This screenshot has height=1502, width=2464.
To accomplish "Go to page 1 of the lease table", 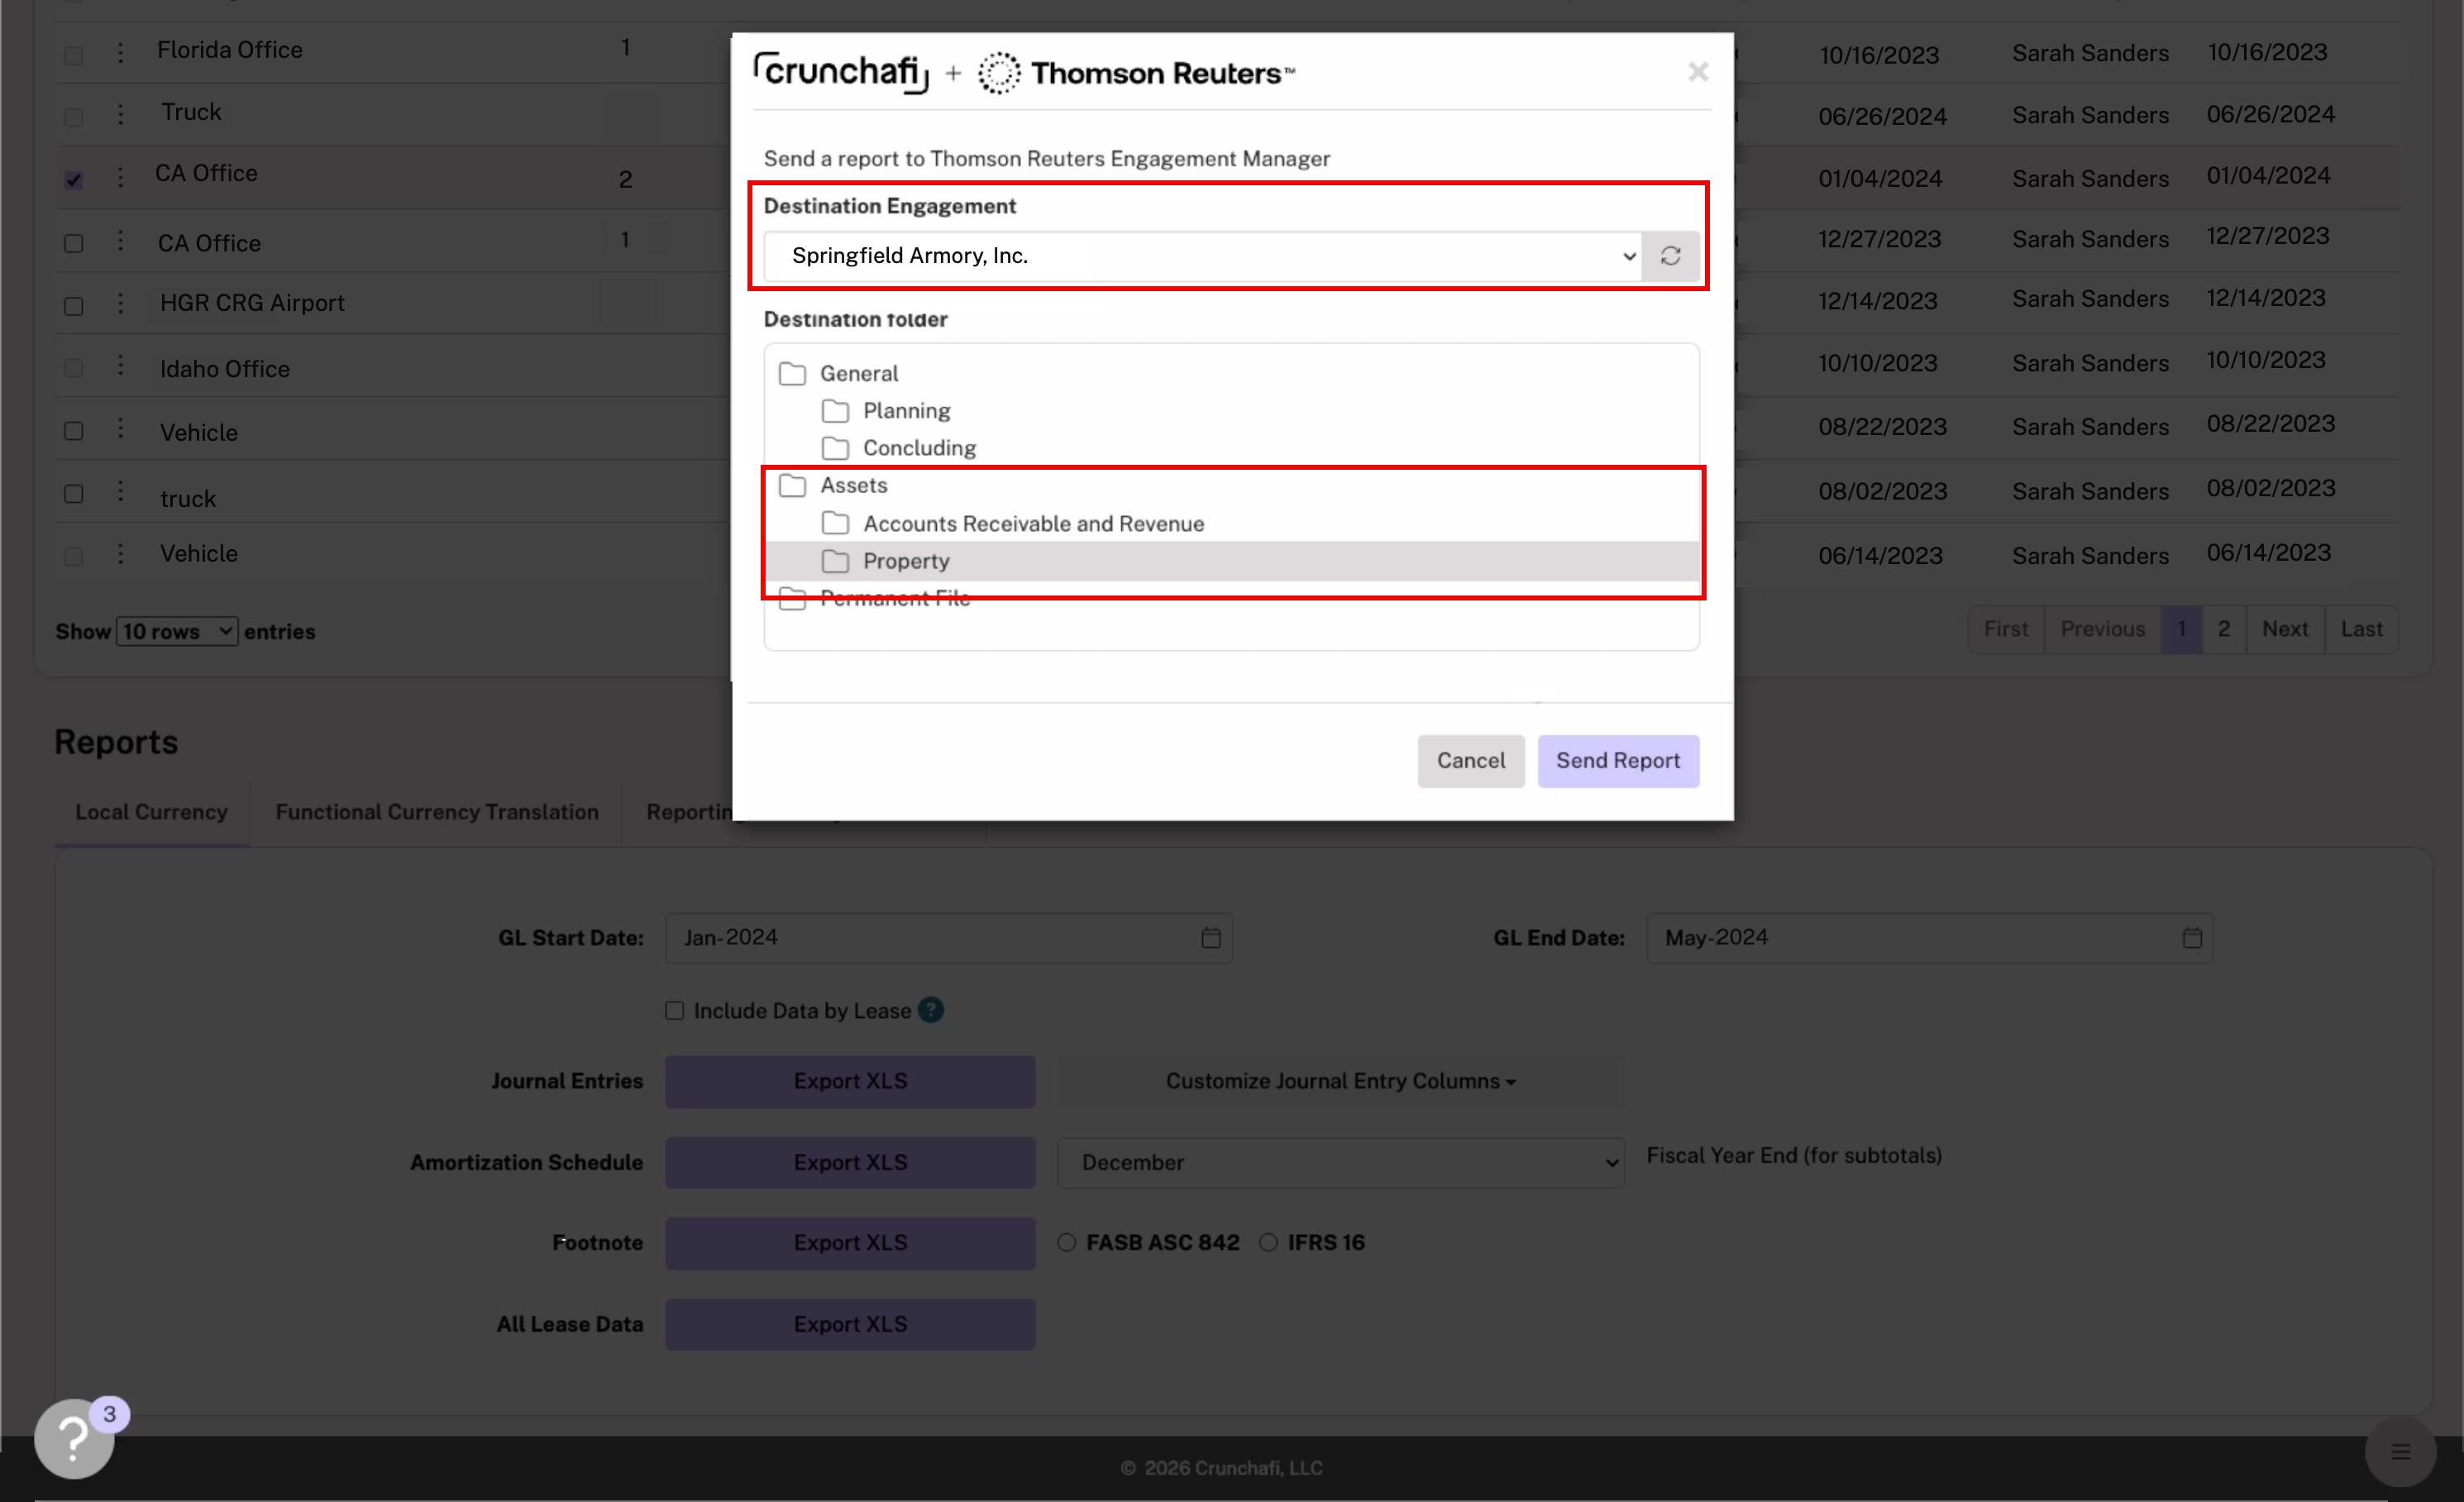I will [2182, 629].
